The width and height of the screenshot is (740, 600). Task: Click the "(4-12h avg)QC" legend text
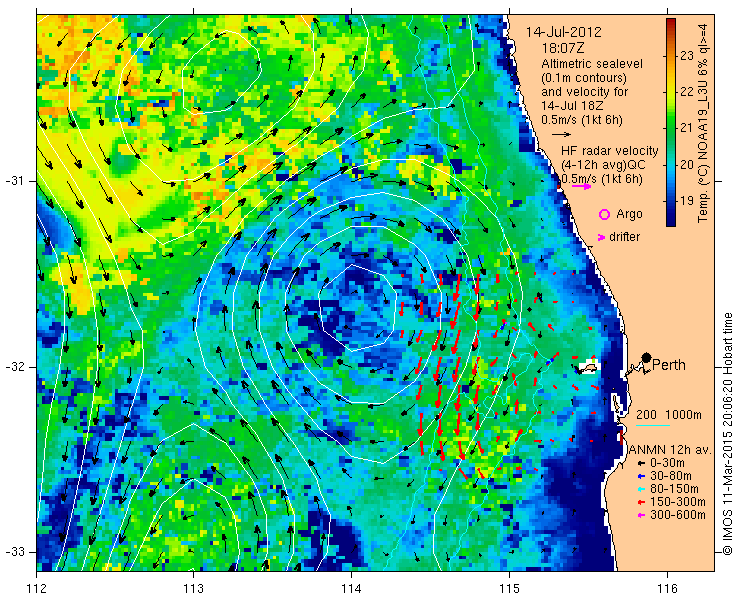click(x=603, y=165)
